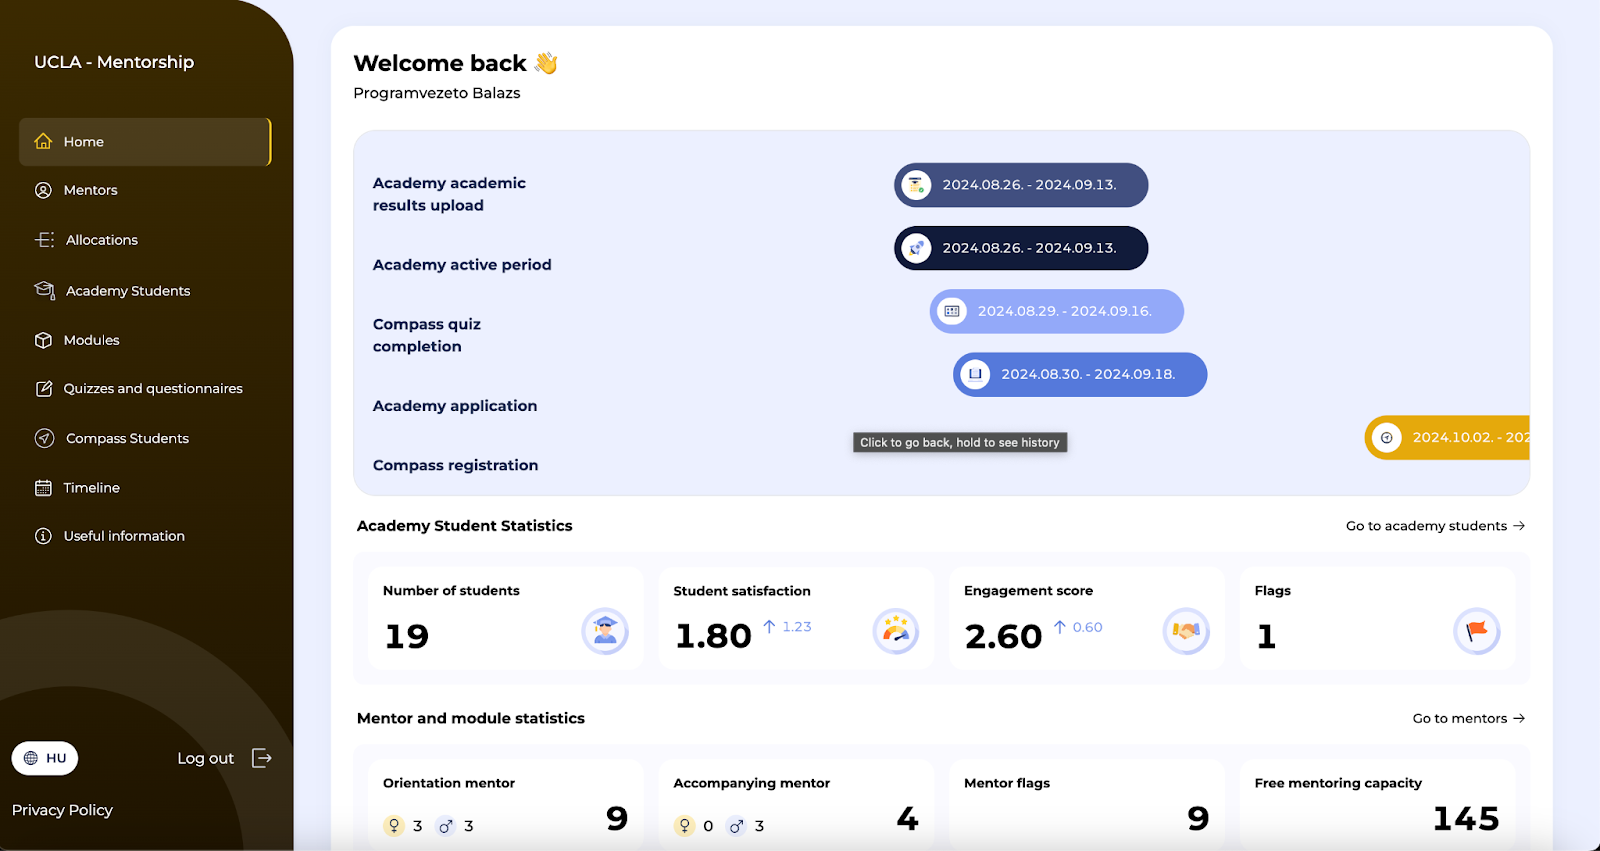Click the satisfaction change indicator 1.23

click(x=787, y=627)
